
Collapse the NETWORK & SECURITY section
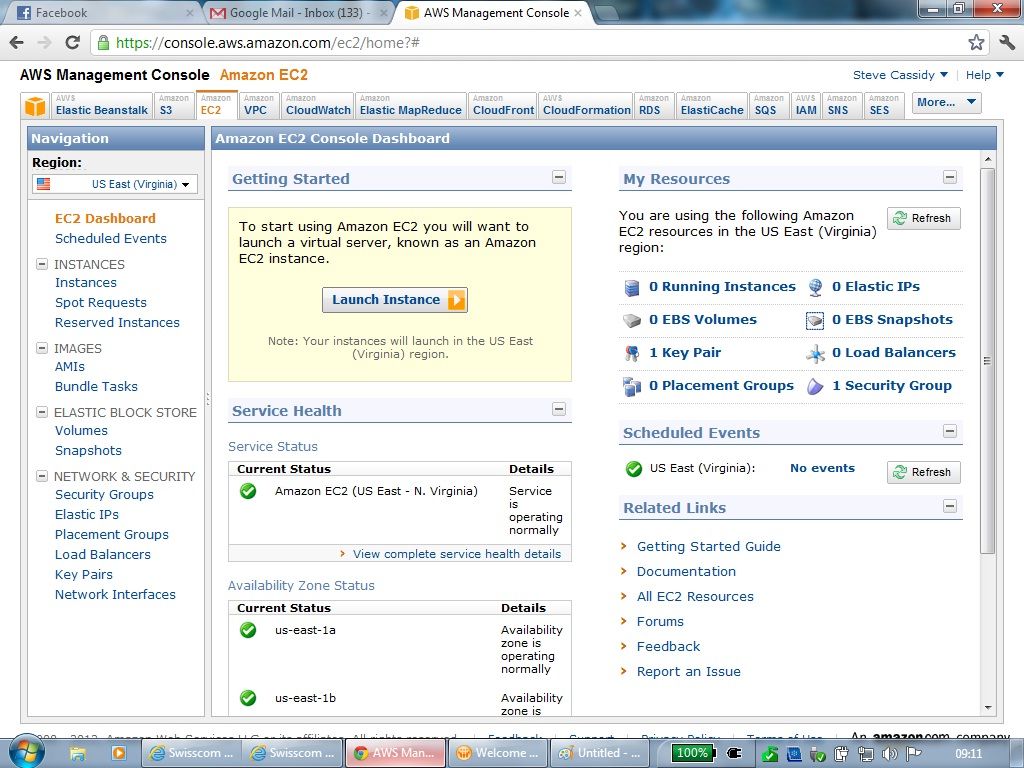42,476
